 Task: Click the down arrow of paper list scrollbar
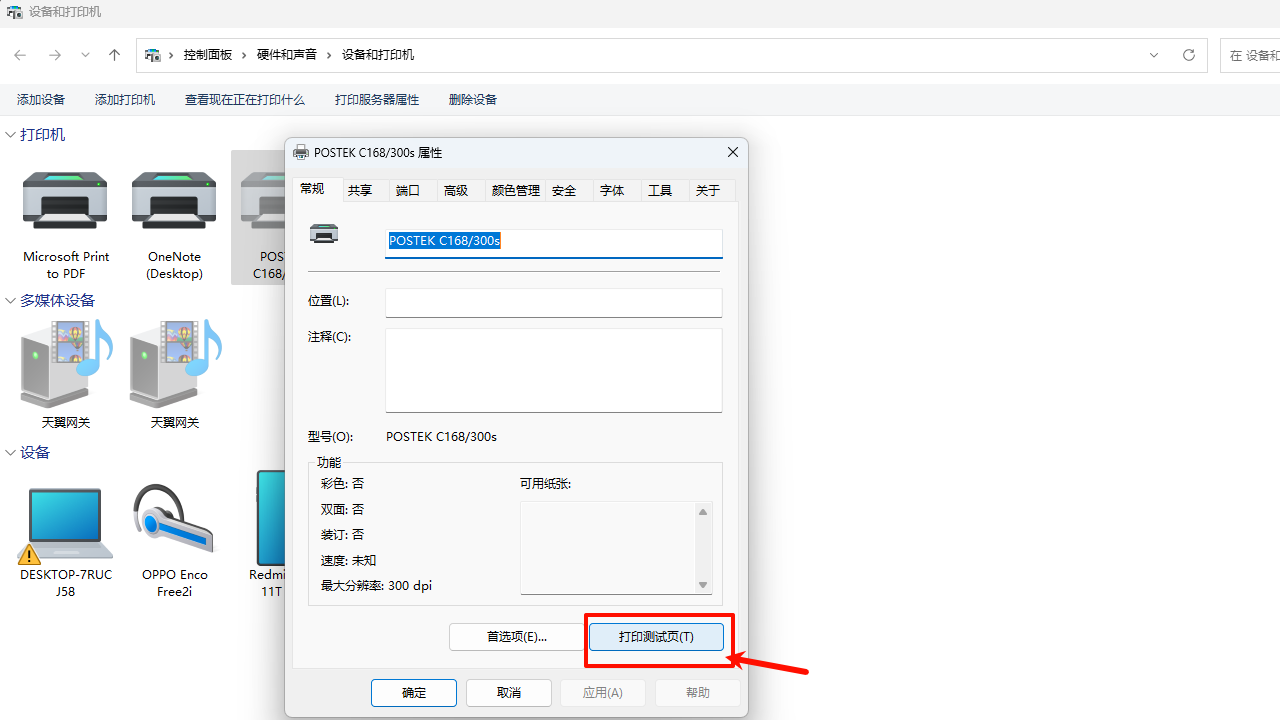pyautogui.click(x=703, y=585)
